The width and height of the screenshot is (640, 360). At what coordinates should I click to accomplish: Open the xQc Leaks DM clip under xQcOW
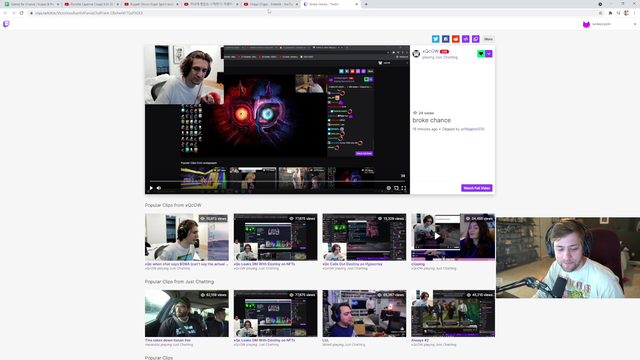click(x=276, y=237)
